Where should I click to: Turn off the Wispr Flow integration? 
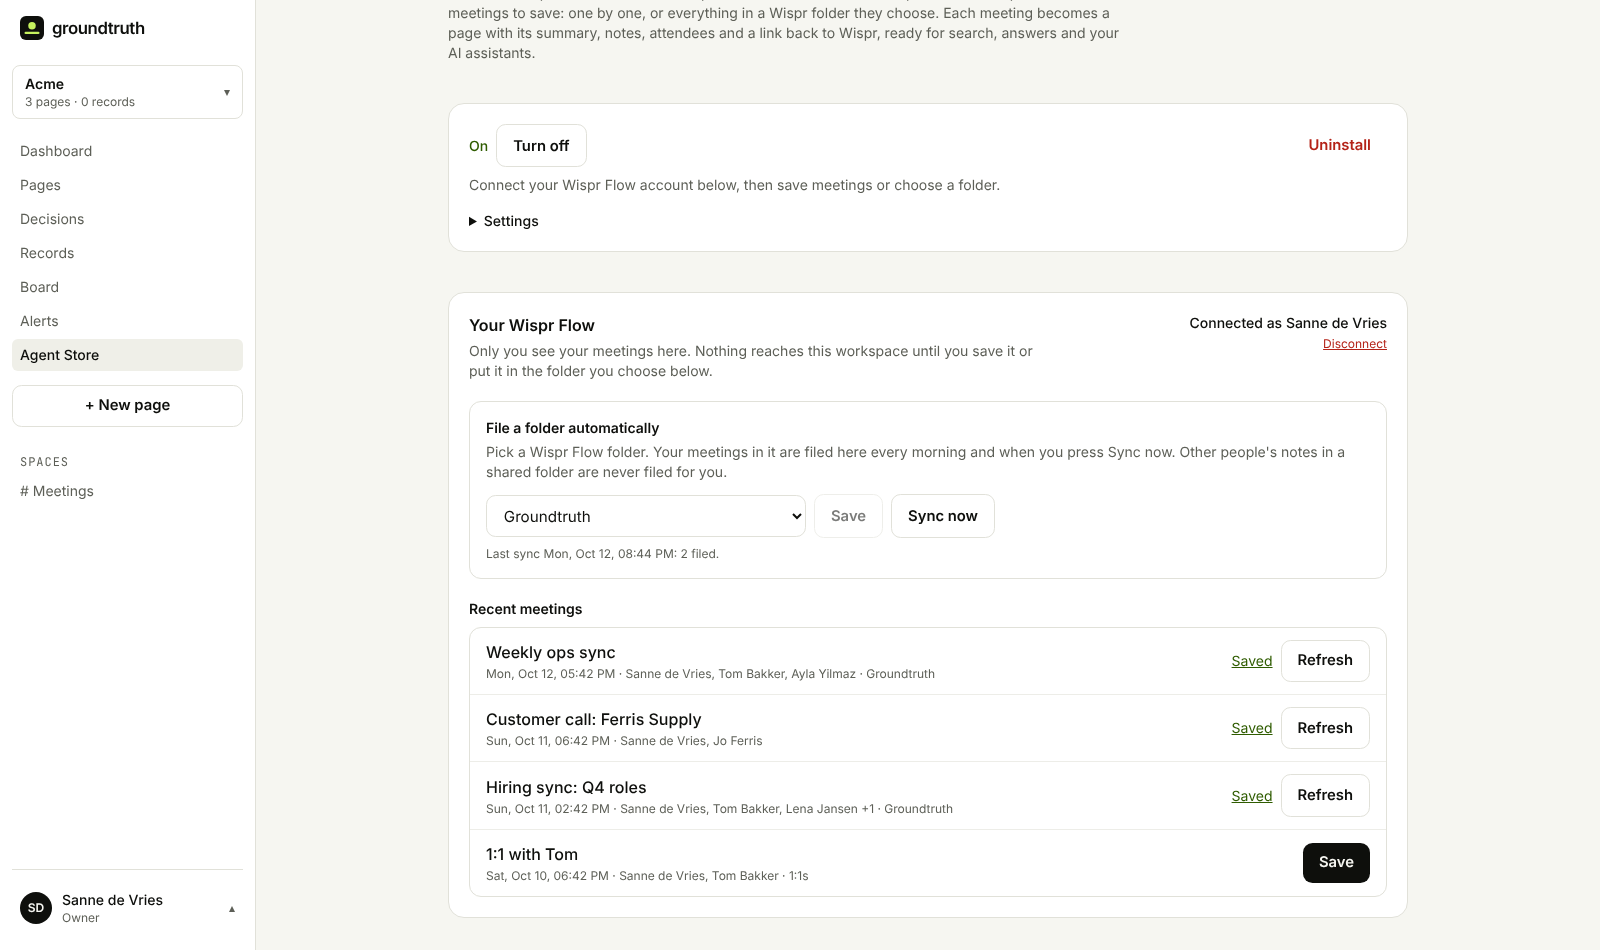point(541,146)
